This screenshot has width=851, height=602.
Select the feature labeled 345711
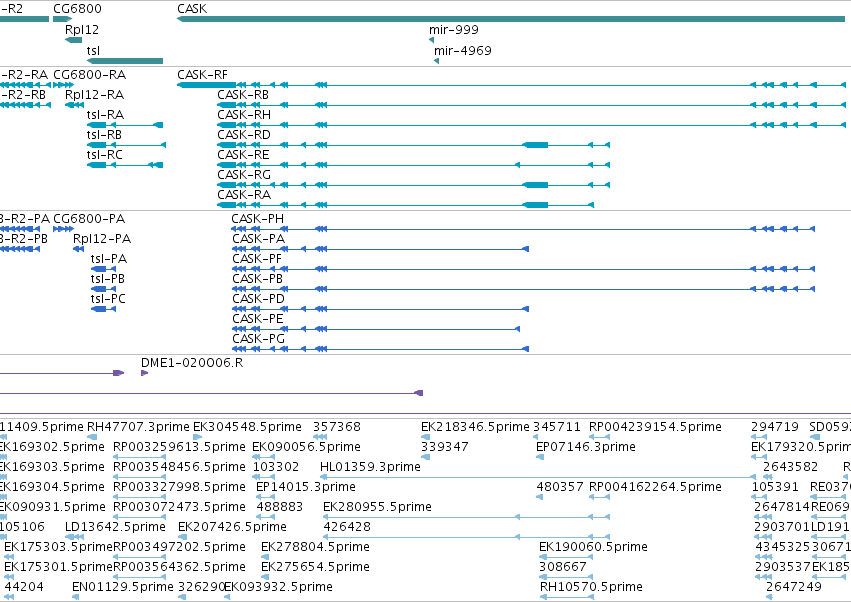click(536, 437)
